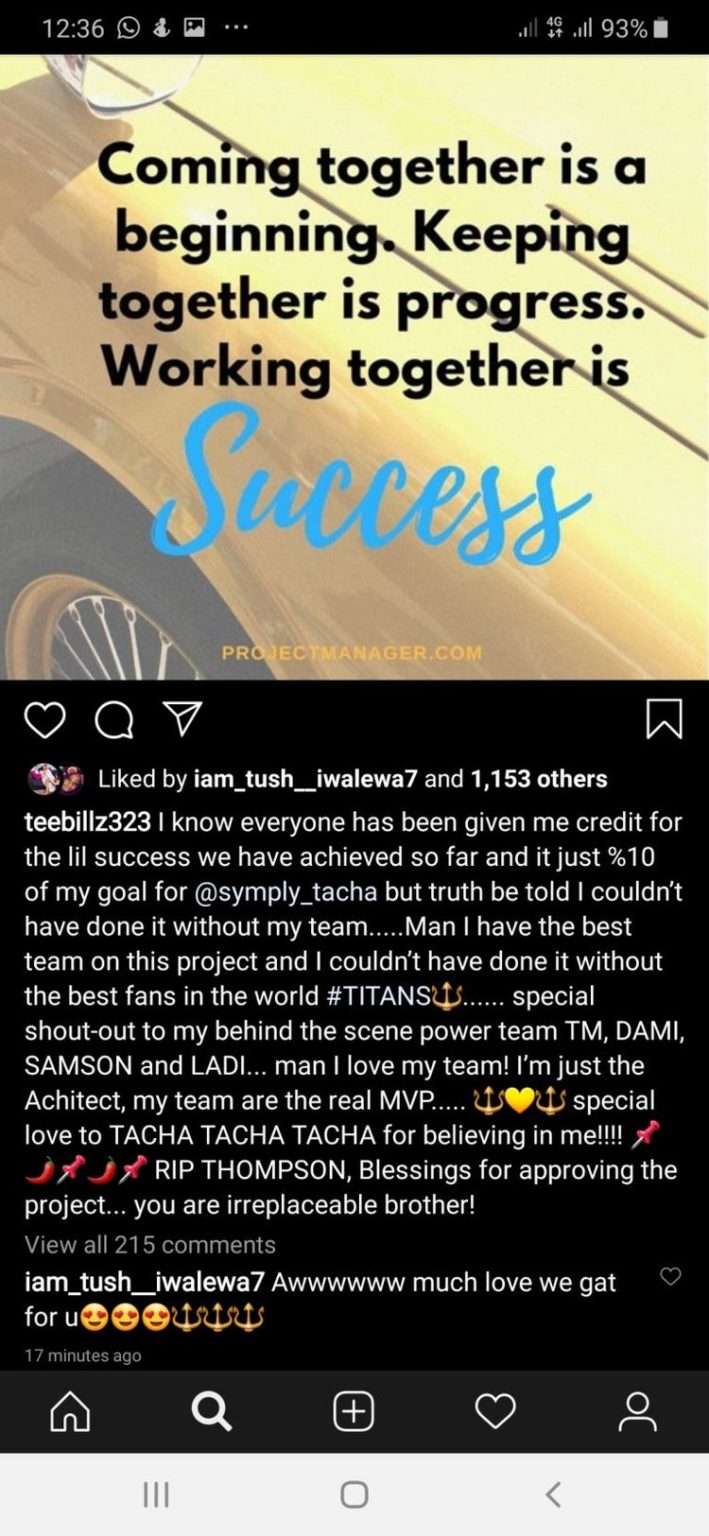Open Search tab with magnifier icon
Viewport: 709px width, 1536px height.
211,1411
